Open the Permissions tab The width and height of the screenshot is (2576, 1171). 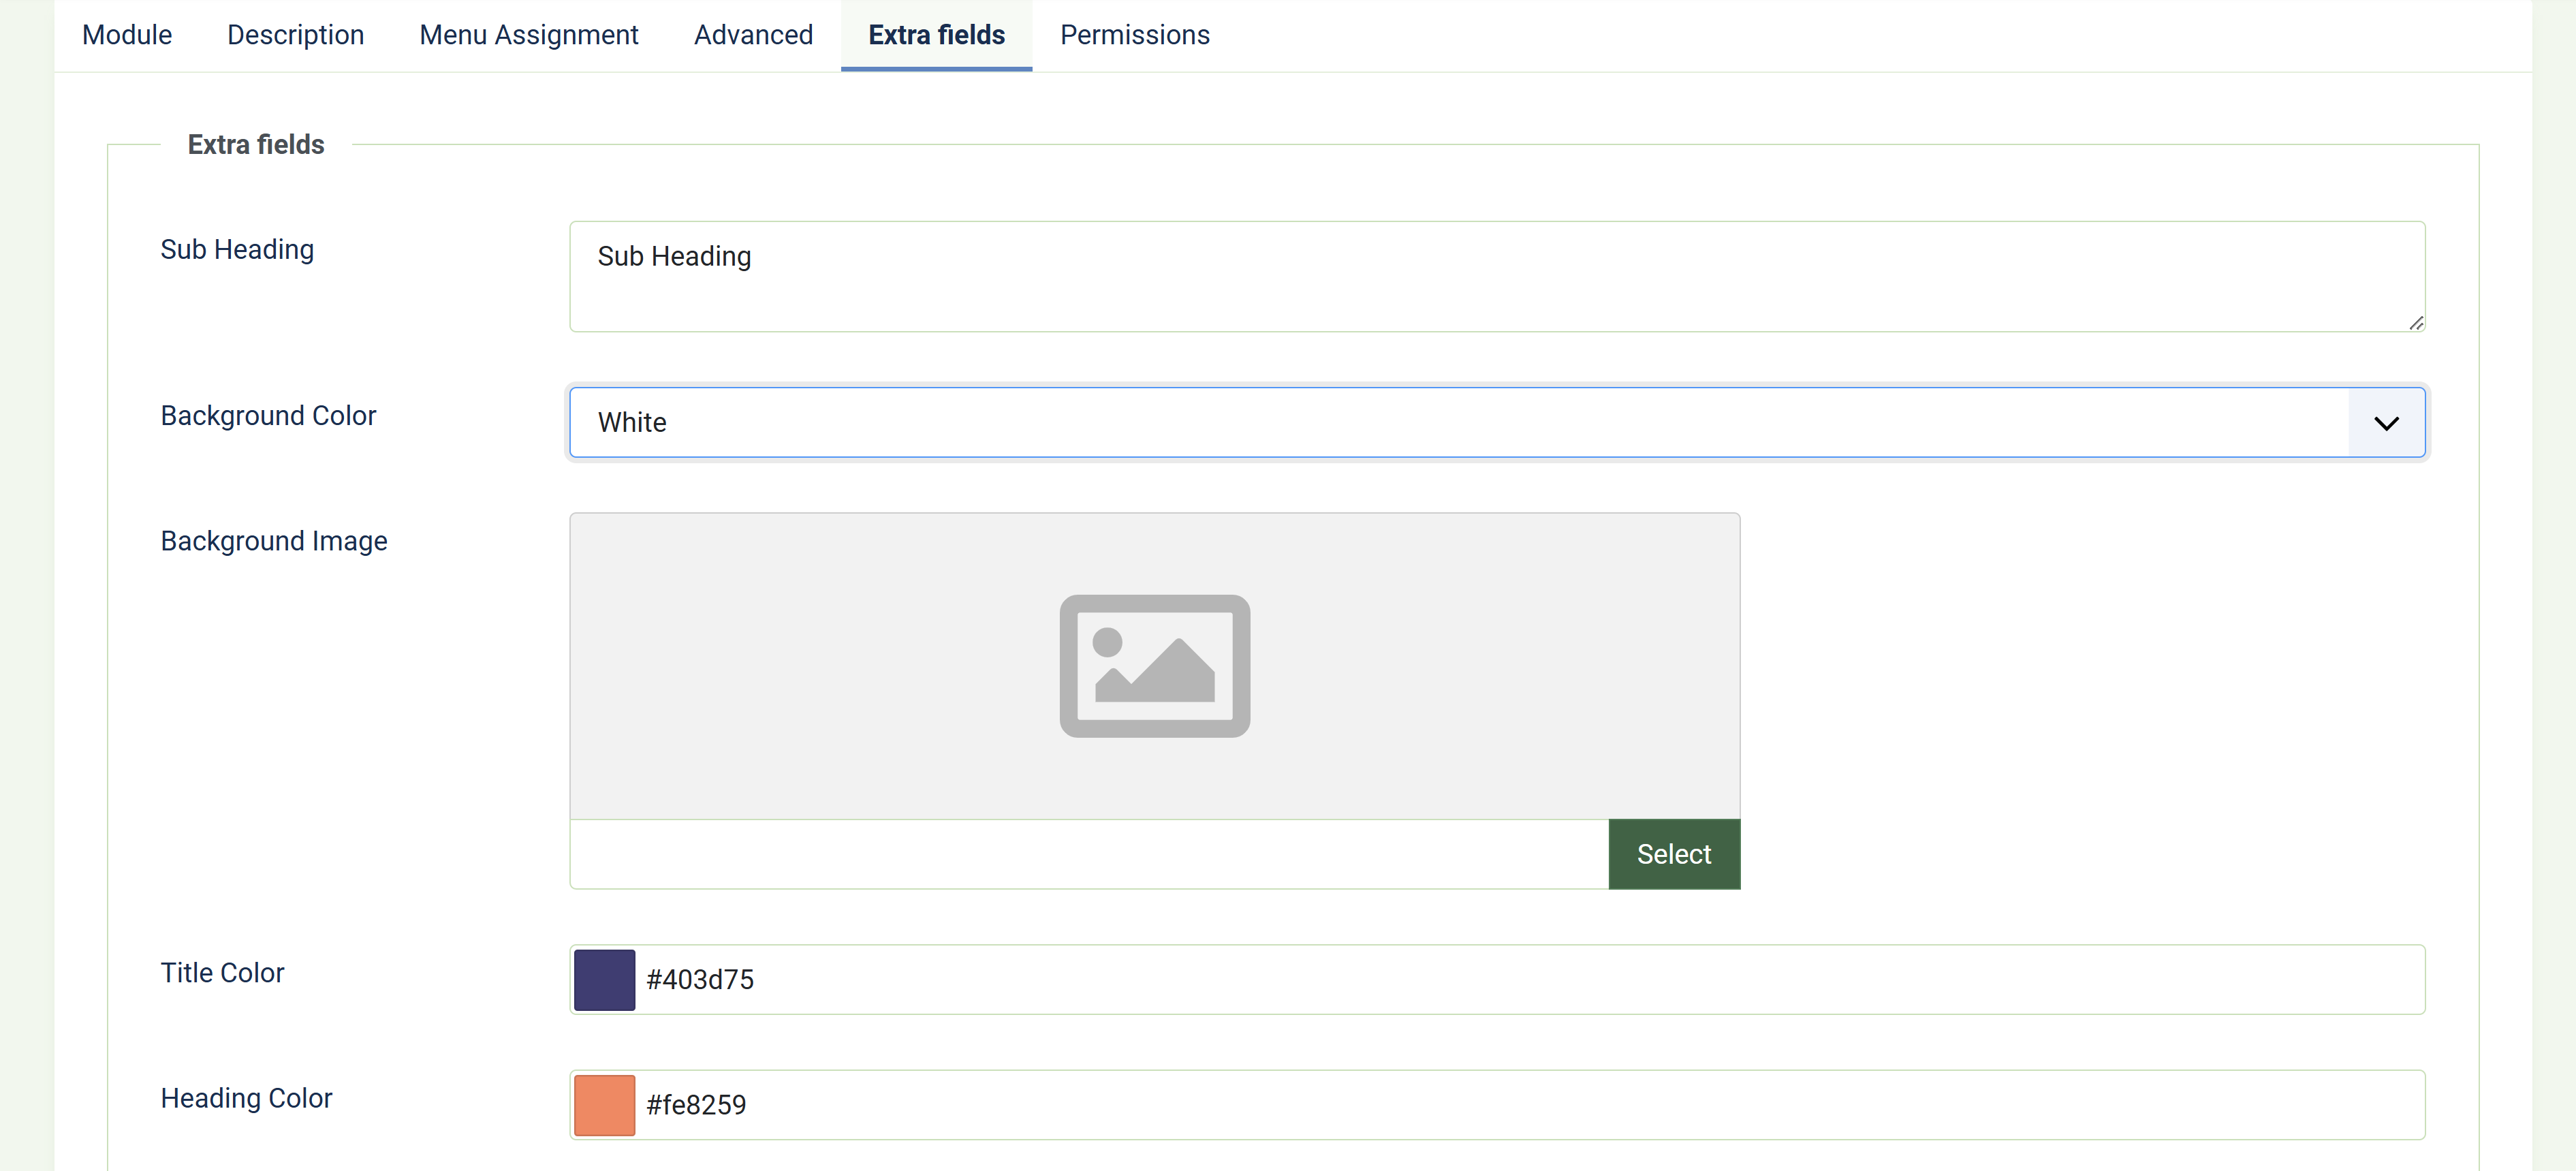click(x=1134, y=35)
